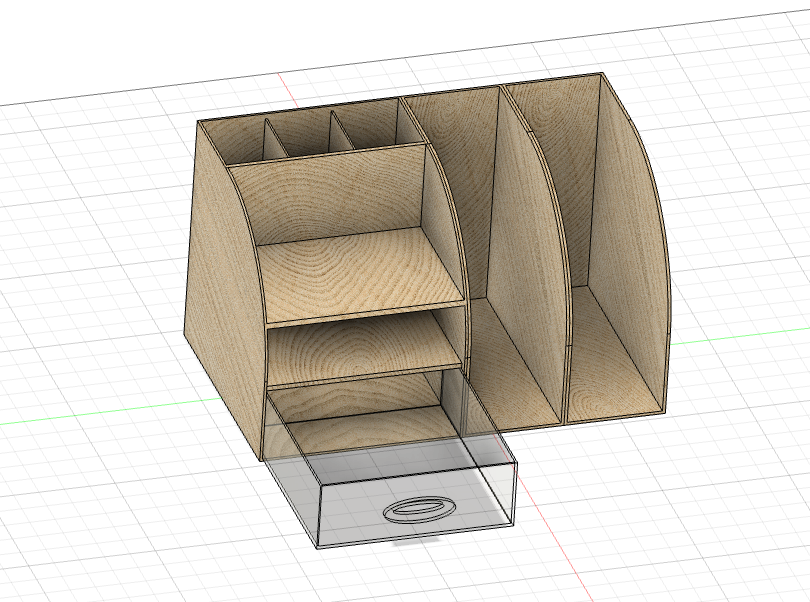This screenshot has width=810, height=602.
Task: Select the oval drawer handle
Action: 419,510
